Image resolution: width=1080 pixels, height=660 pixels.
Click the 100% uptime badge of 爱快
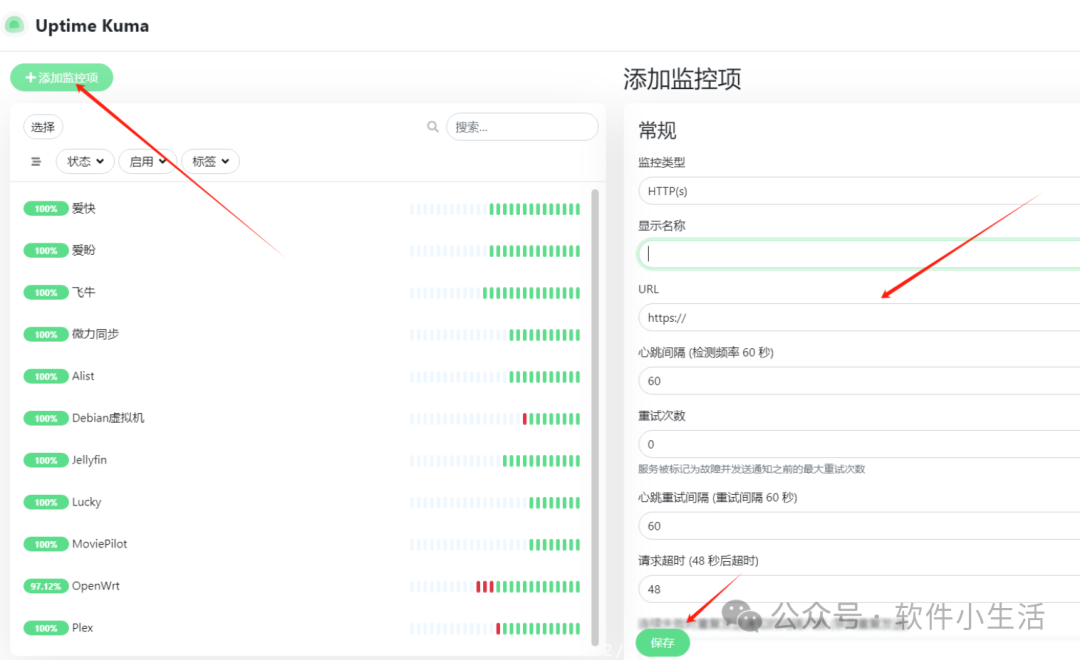(x=46, y=209)
